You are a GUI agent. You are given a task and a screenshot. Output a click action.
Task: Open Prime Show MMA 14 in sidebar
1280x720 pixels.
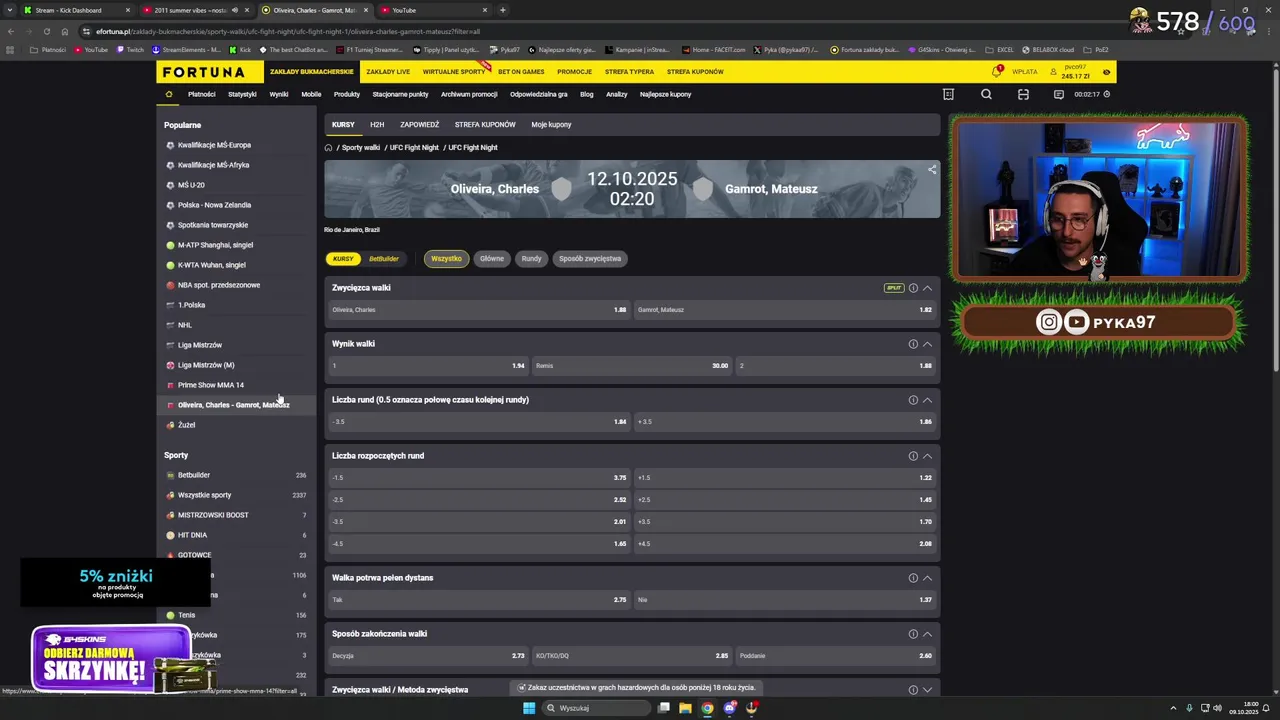[x=210, y=385]
